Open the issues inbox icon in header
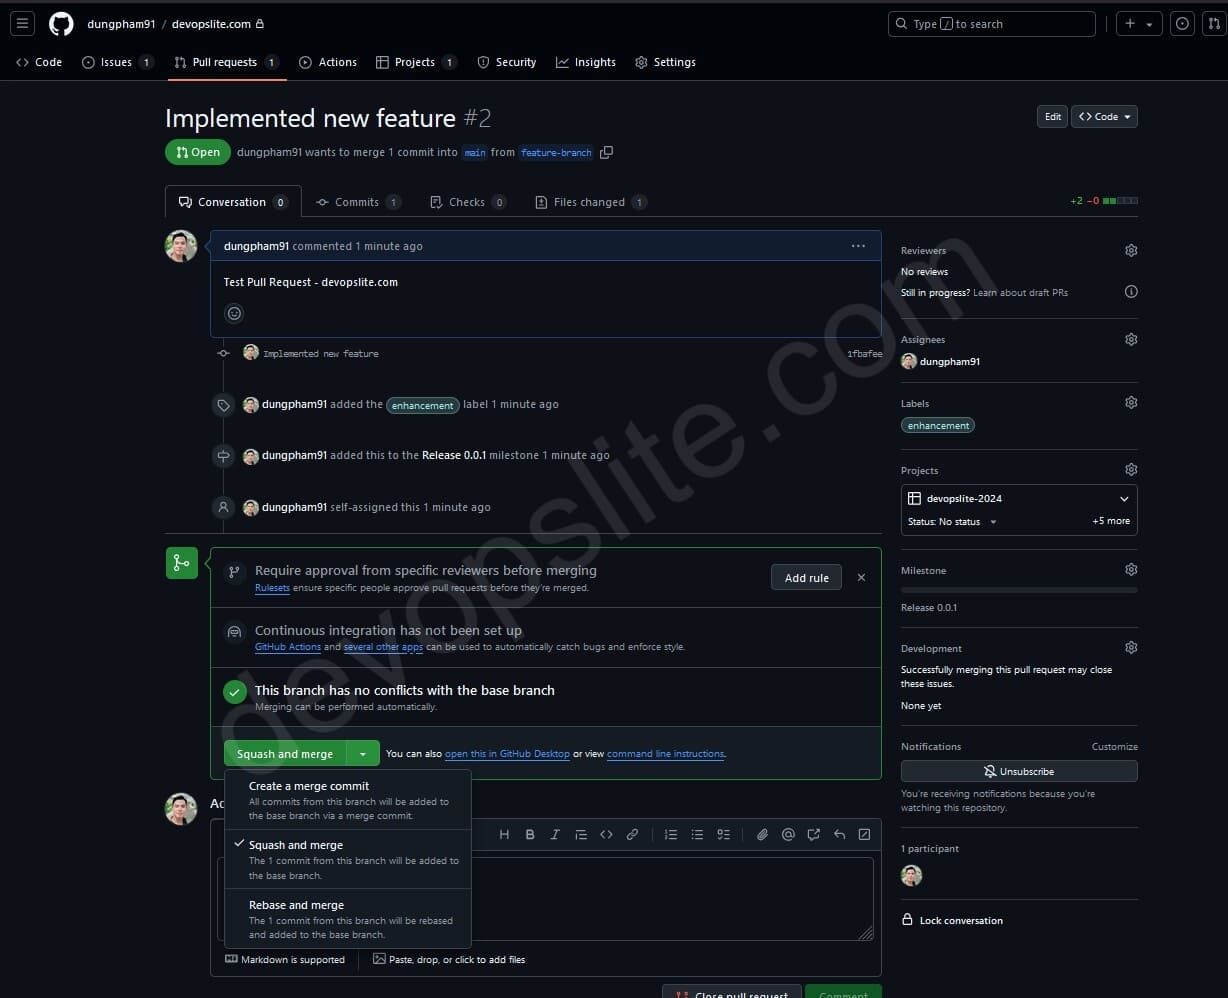The image size is (1228, 998). coord(1182,23)
